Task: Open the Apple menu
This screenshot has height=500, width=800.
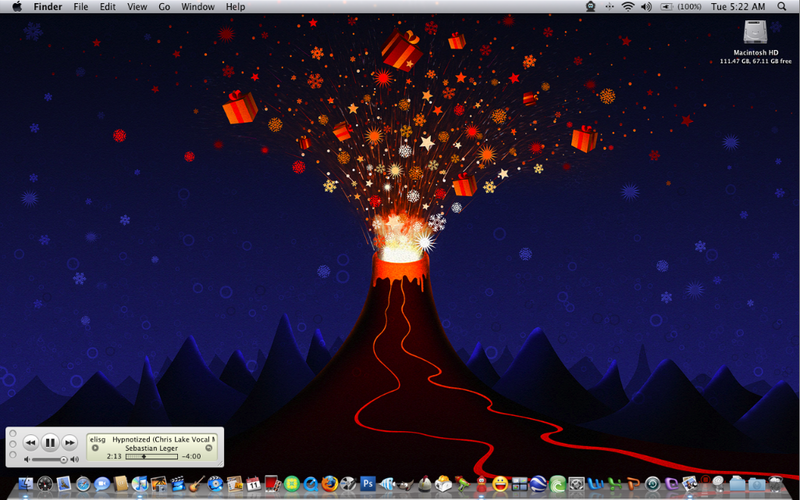Action: 17,7
